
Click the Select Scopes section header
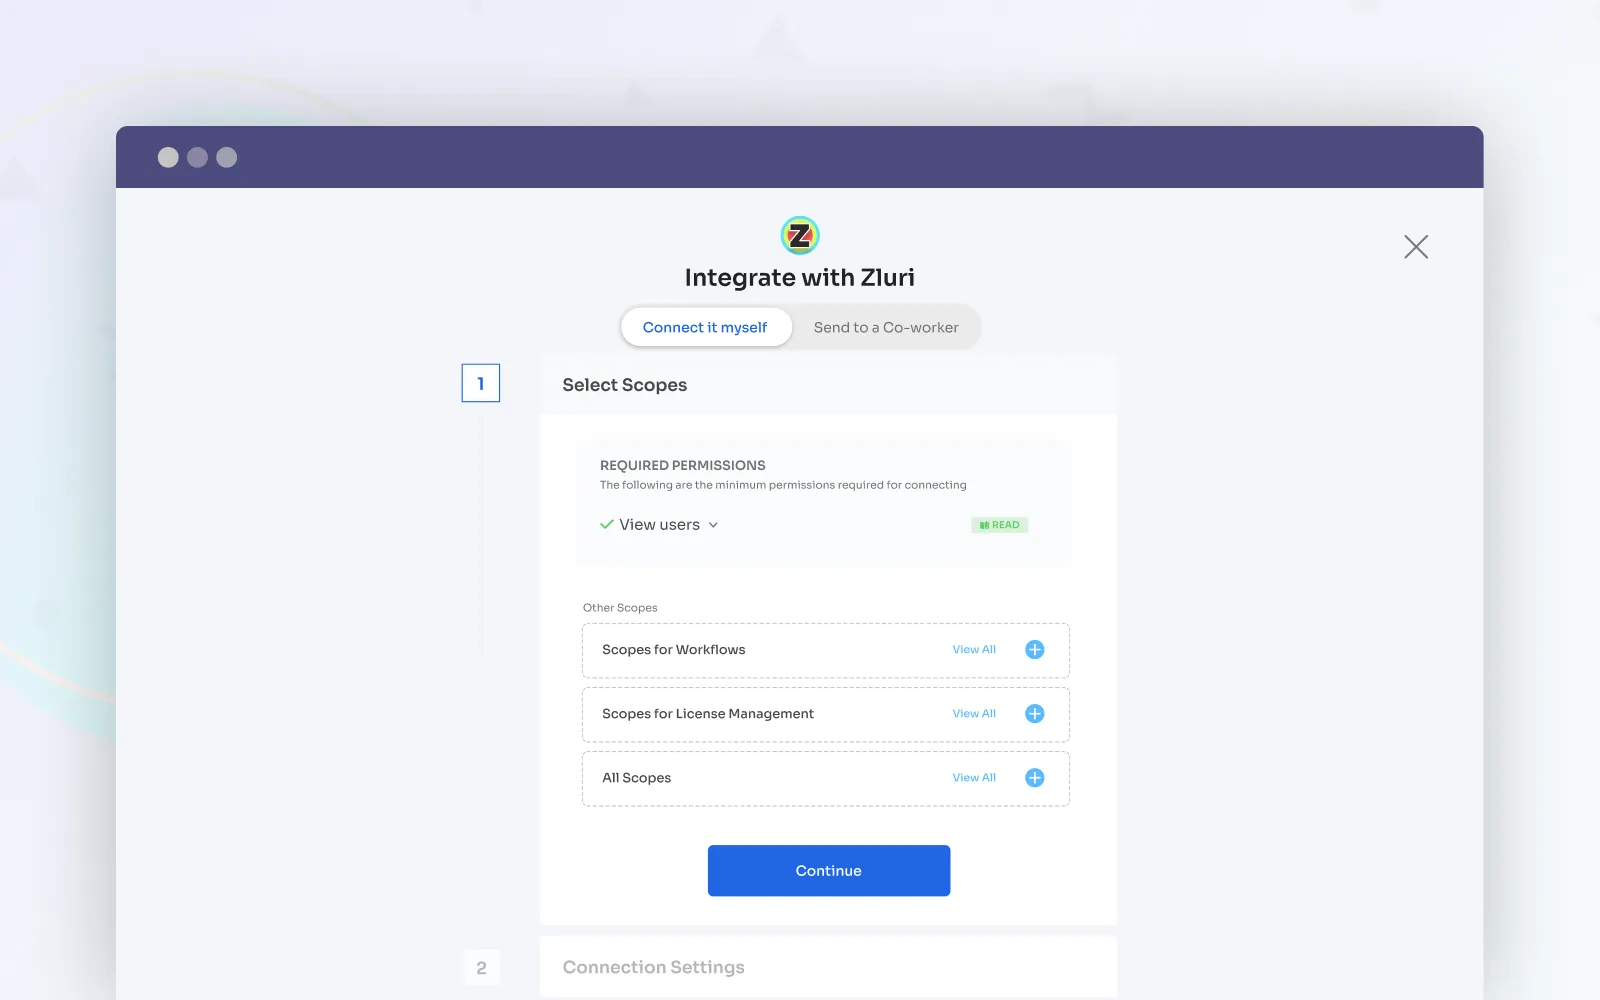(x=828, y=385)
